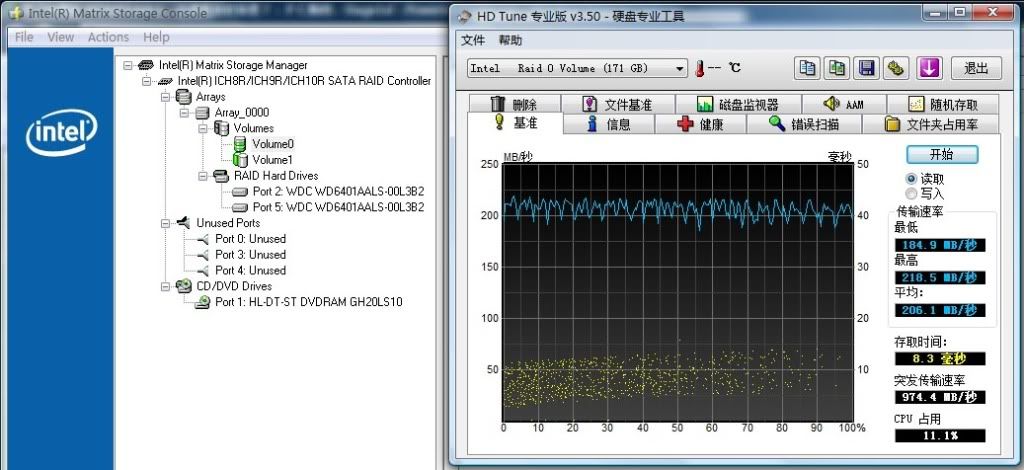Image resolution: width=1024 pixels, height=470 pixels.
Task: Click the 8.3 access time value
Action: coord(940,358)
